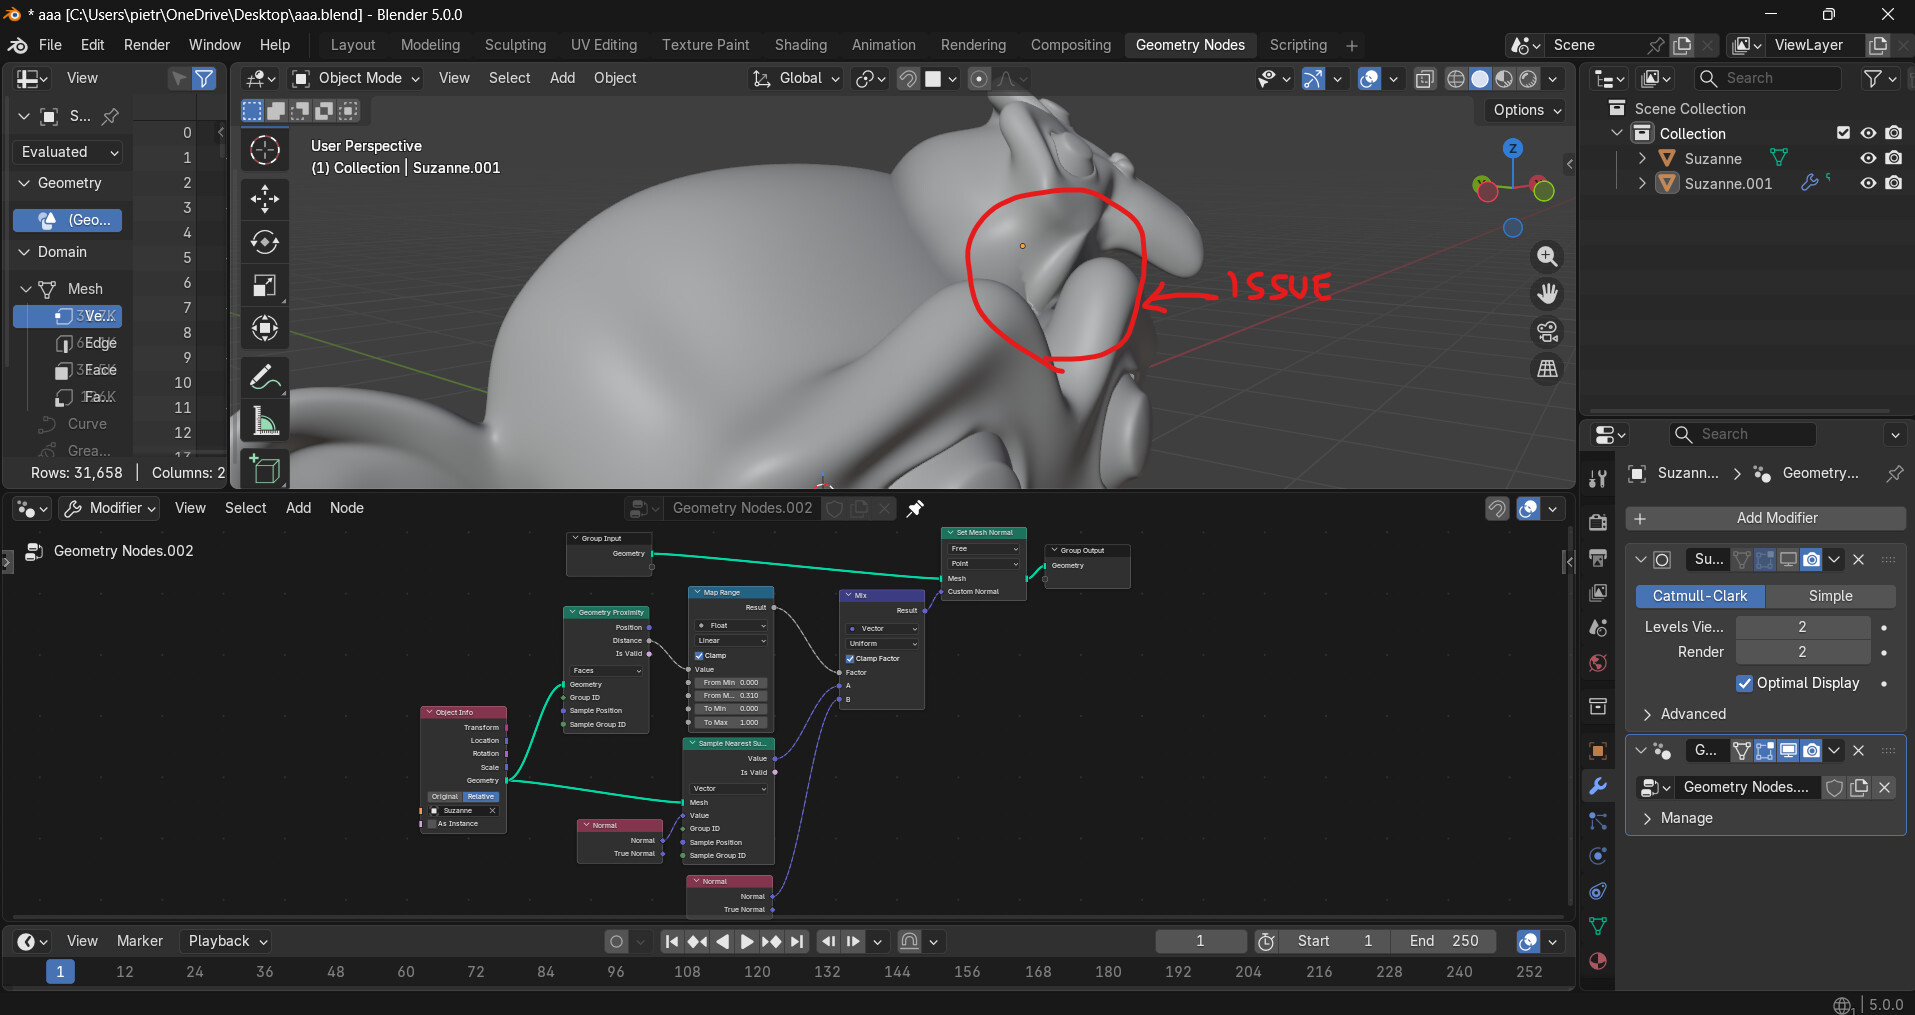Expand Suzanne tree item in outliner

(x=1642, y=158)
